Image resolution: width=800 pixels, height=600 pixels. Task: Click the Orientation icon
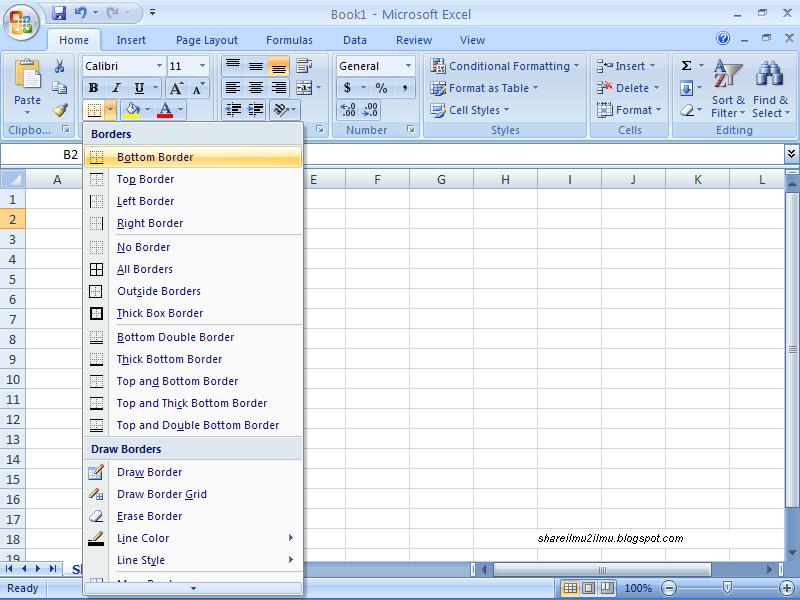[282, 110]
